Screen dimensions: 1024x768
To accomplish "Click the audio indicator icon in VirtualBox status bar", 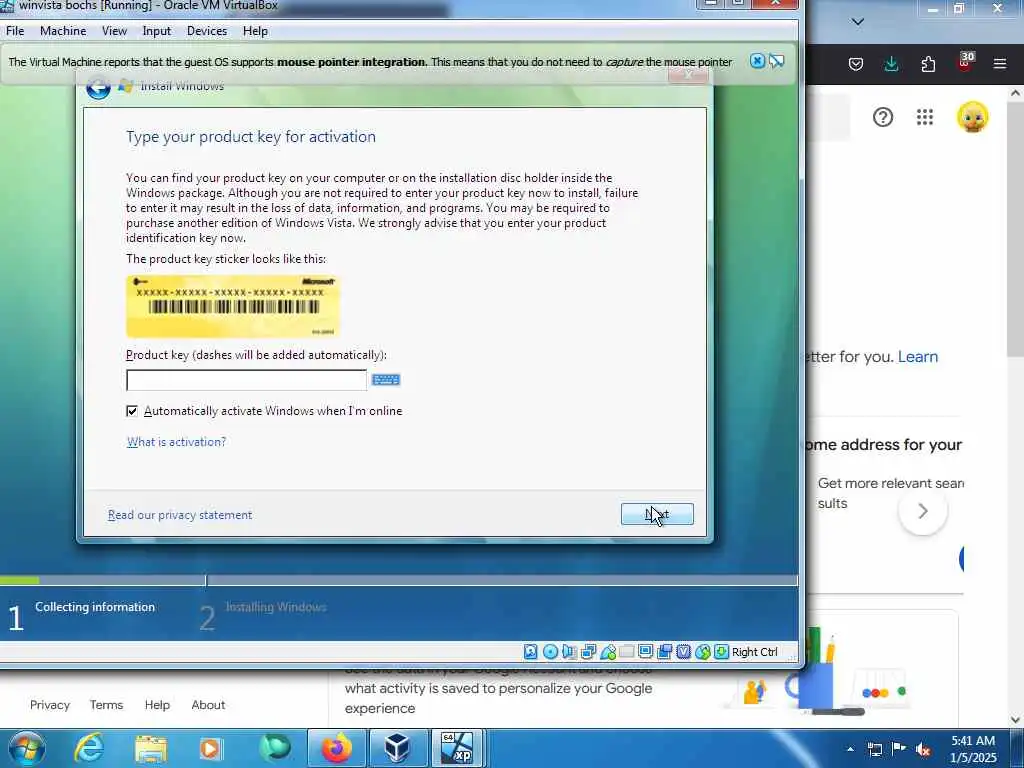I will click(569, 652).
